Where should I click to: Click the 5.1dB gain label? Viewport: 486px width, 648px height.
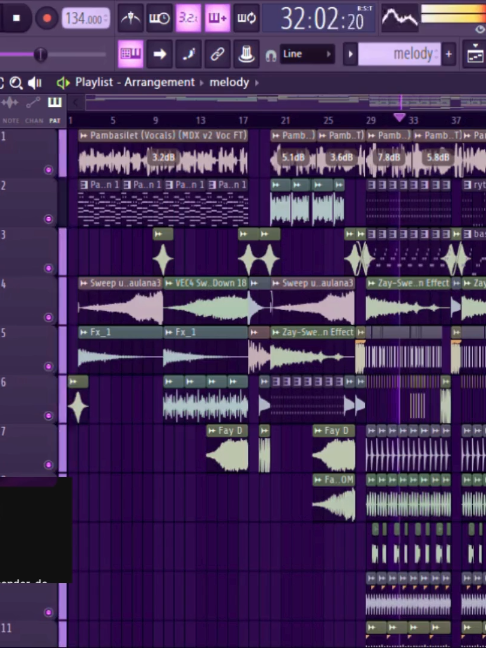click(293, 157)
